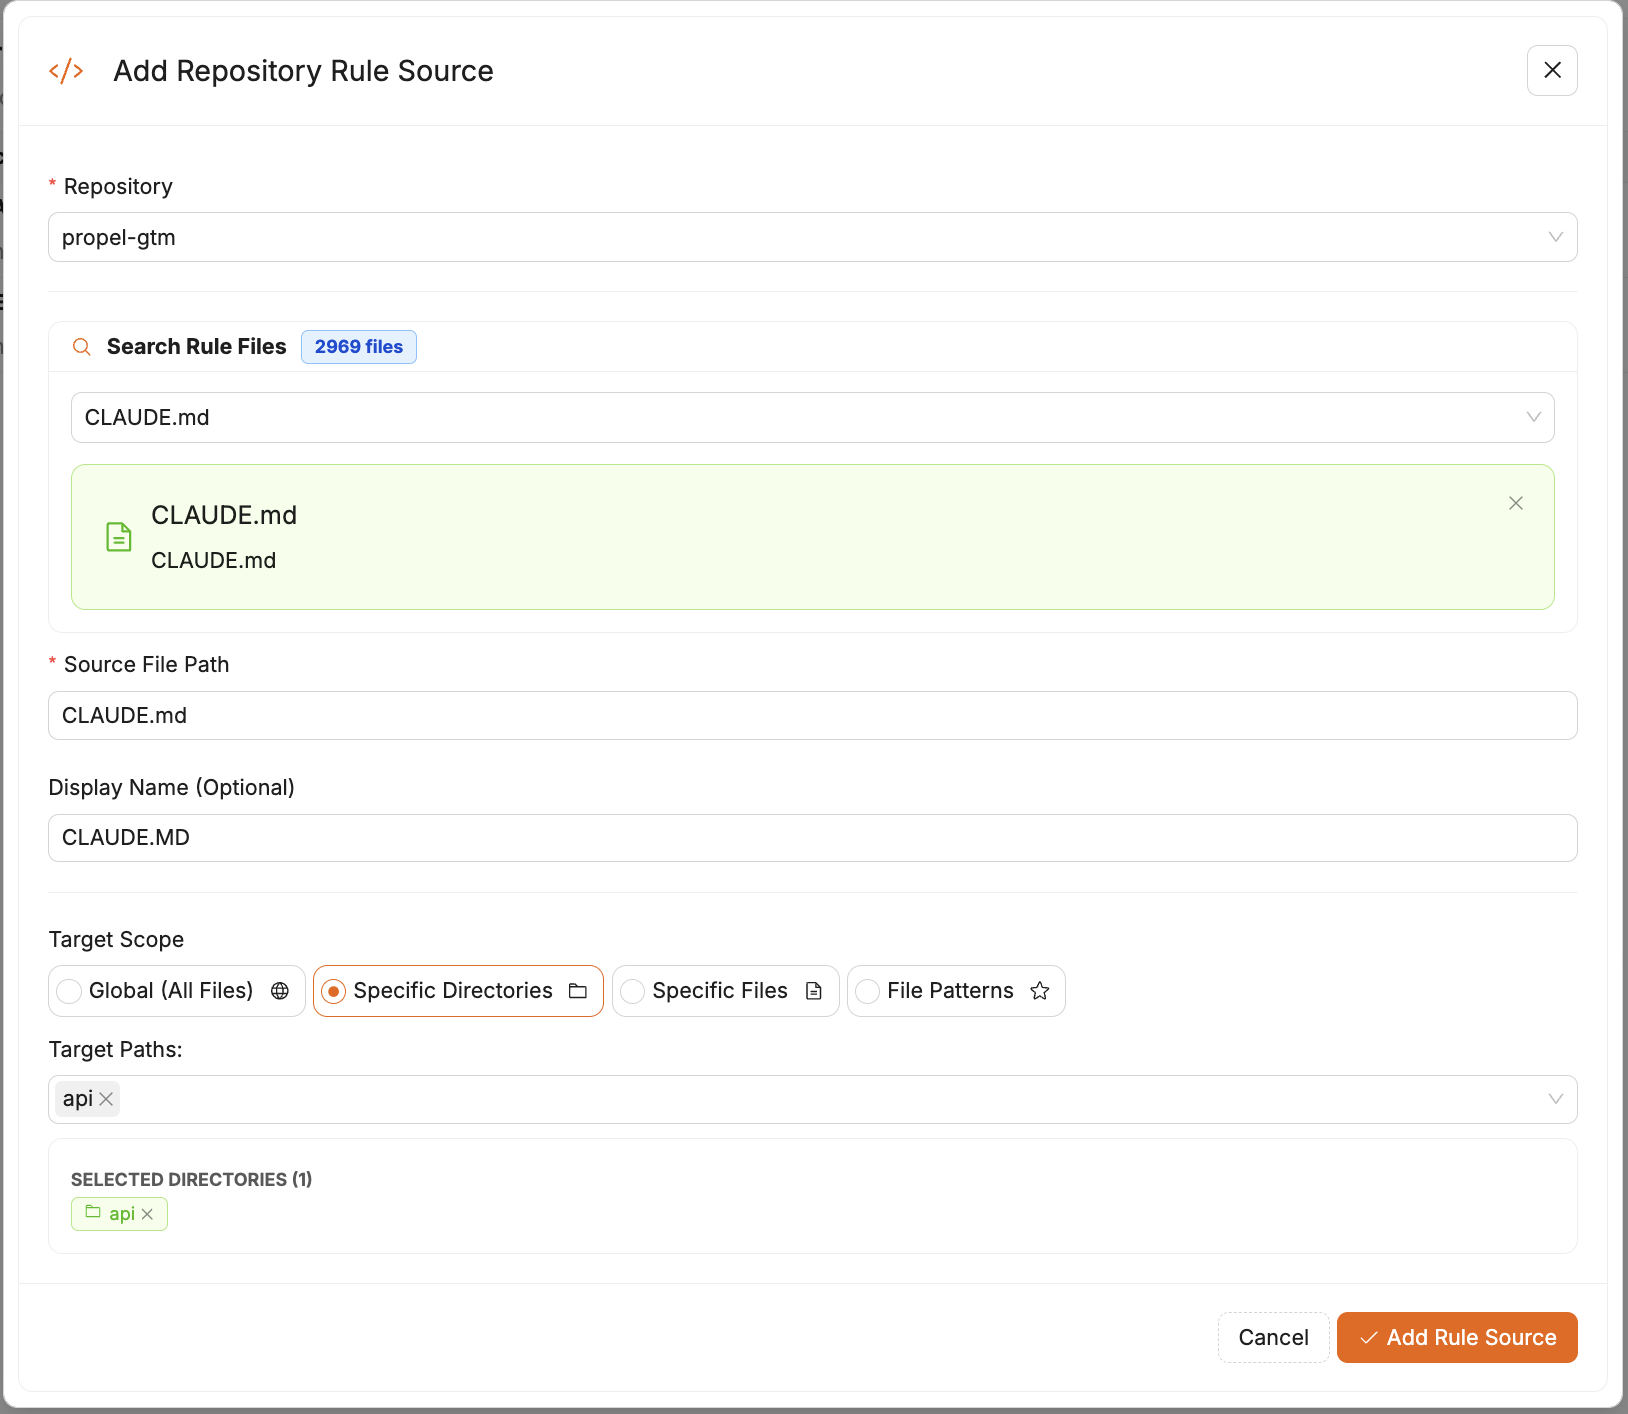Image resolution: width=1628 pixels, height=1414 pixels.
Task: Click the document icon in Specific Files option
Action: tap(813, 991)
